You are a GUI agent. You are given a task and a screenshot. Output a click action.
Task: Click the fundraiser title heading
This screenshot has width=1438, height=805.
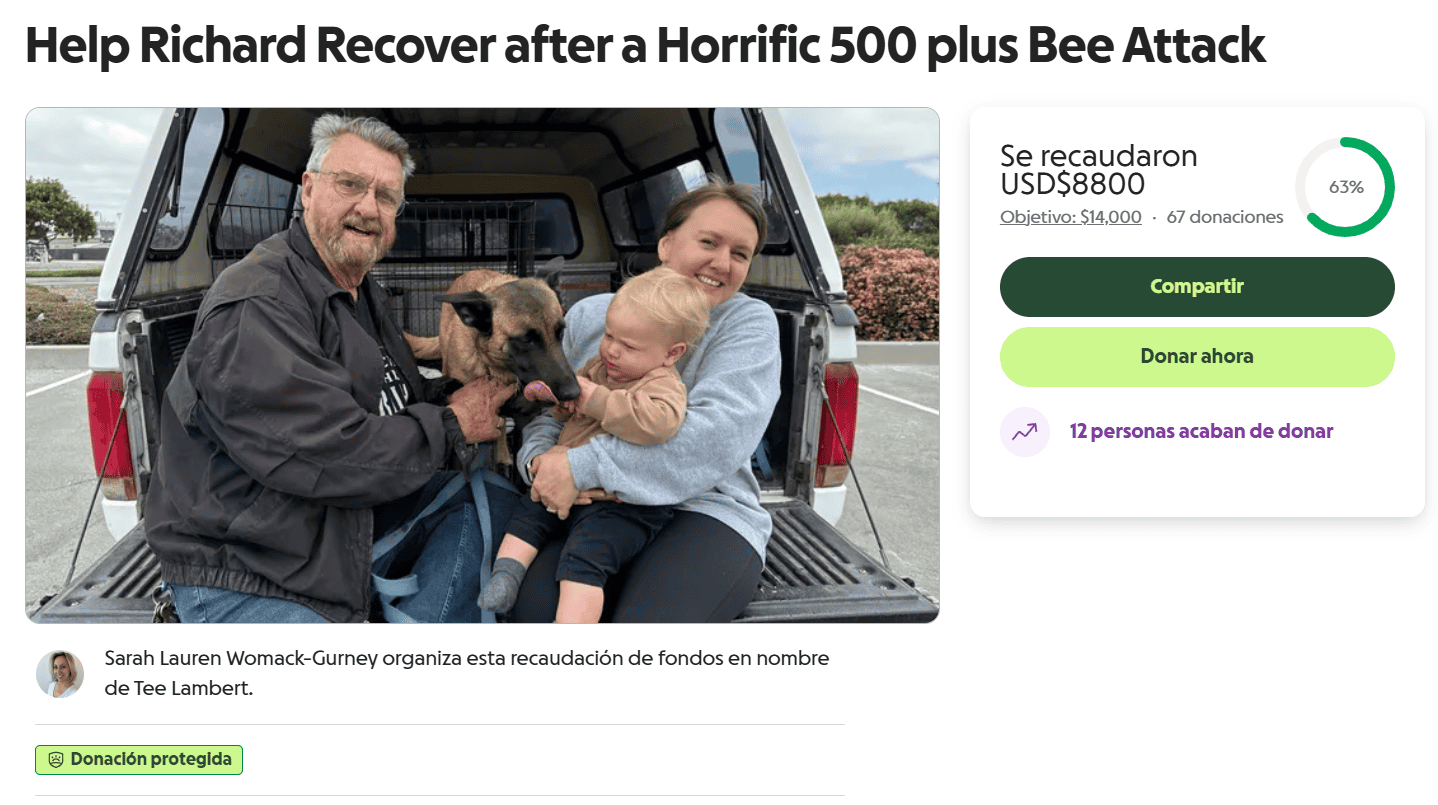pos(645,45)
